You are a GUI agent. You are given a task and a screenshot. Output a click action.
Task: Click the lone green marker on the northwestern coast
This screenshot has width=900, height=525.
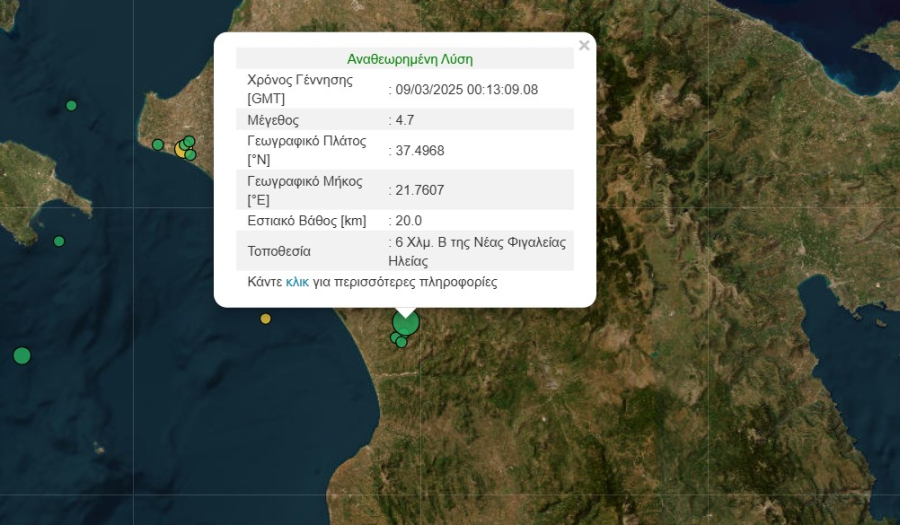point(158,145)
